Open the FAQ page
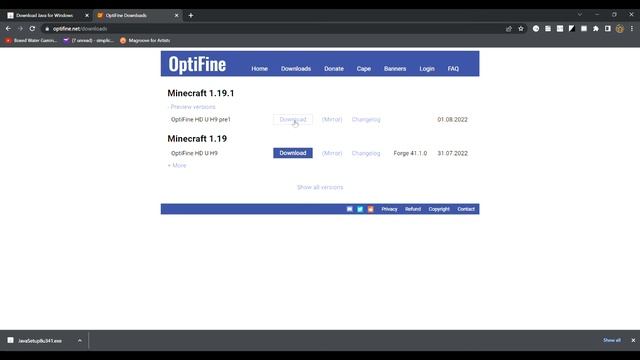 (x=453, y=69)
